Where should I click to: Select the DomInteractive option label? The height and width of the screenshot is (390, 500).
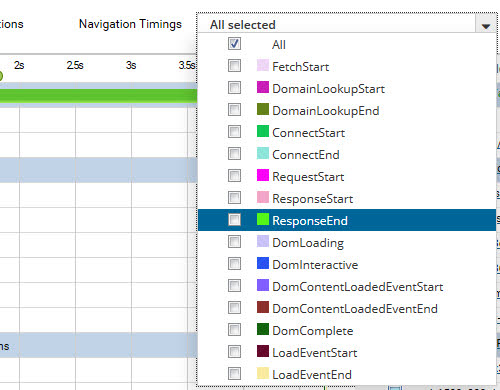coord(315,265)
